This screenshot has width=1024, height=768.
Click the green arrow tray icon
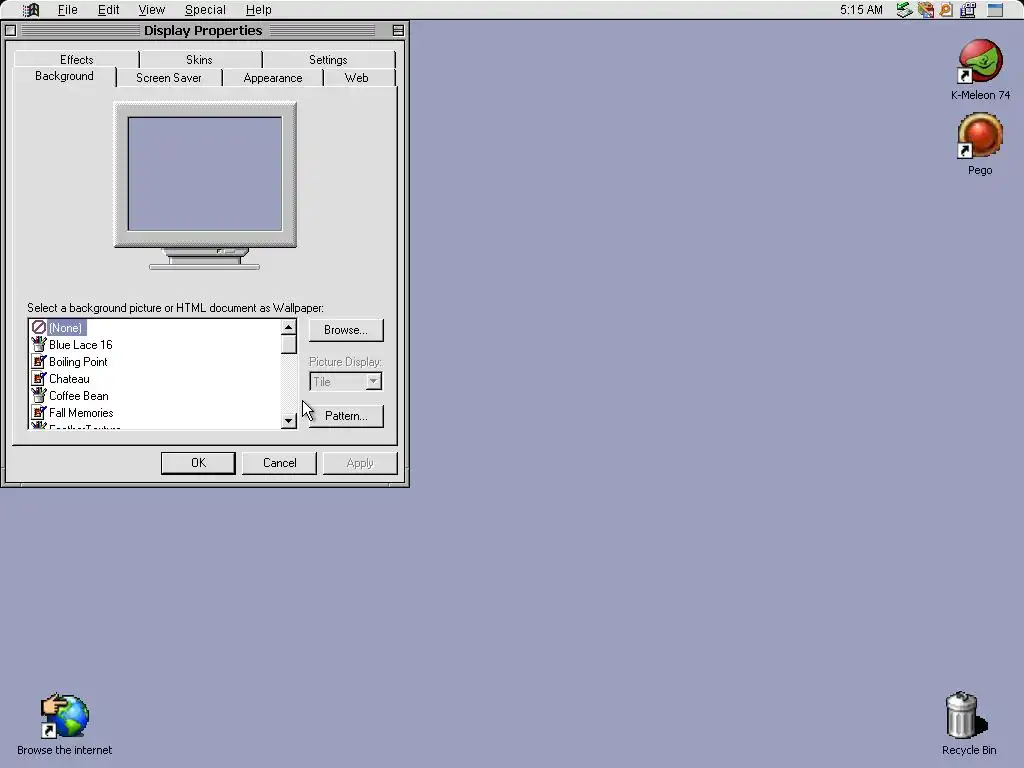[904, 10]
